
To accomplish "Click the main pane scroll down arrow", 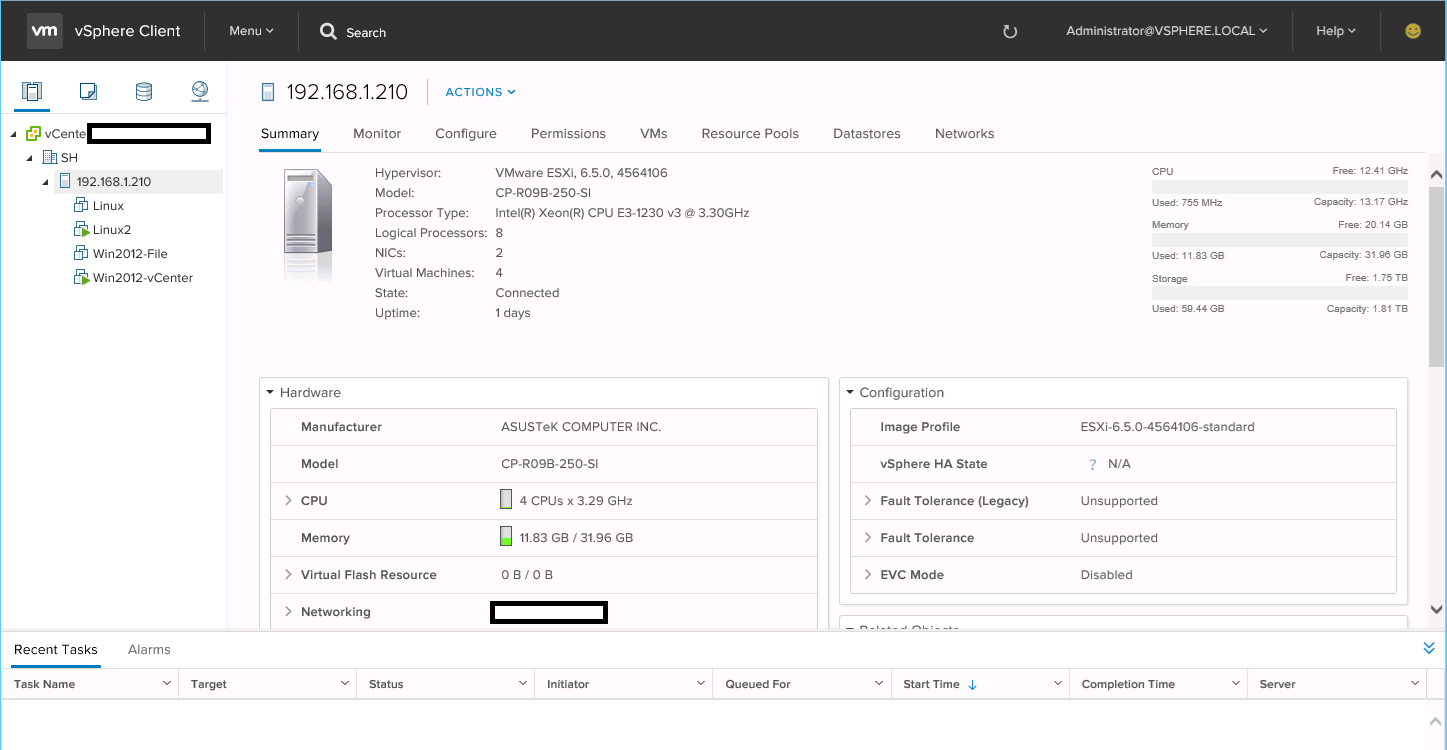I will tap(1437, 609).
